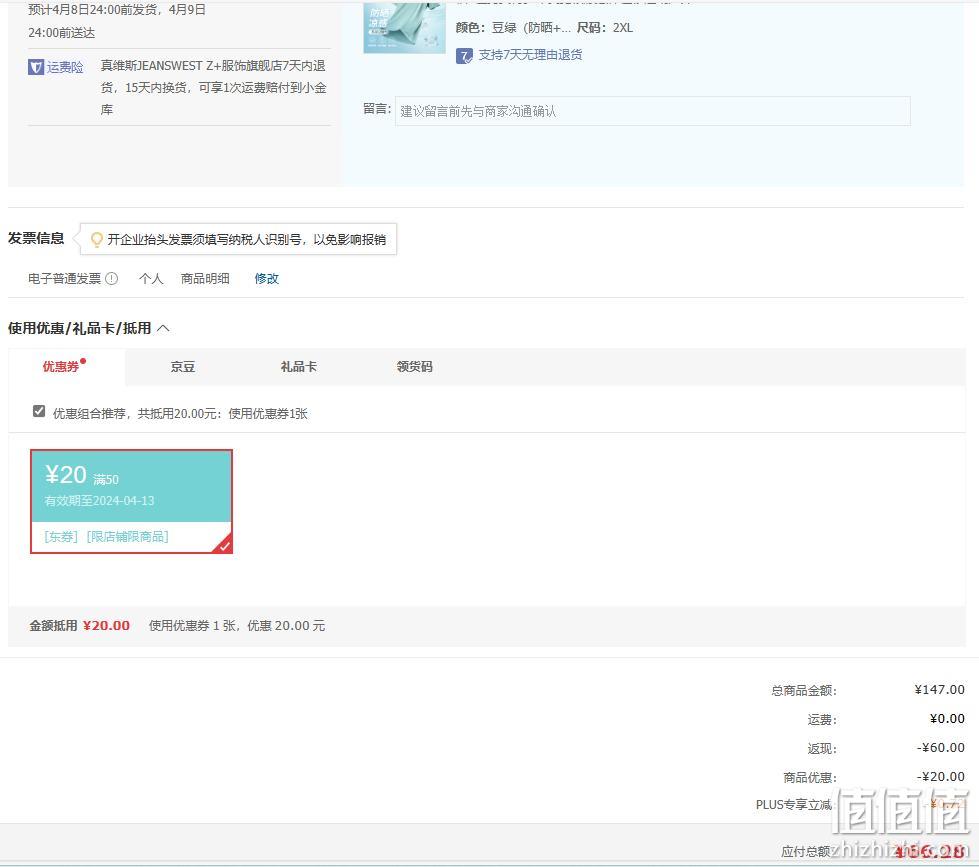Click the 运费险 shield icon
The height and width of the screenshot is (867, 979).
click(36, 67)
